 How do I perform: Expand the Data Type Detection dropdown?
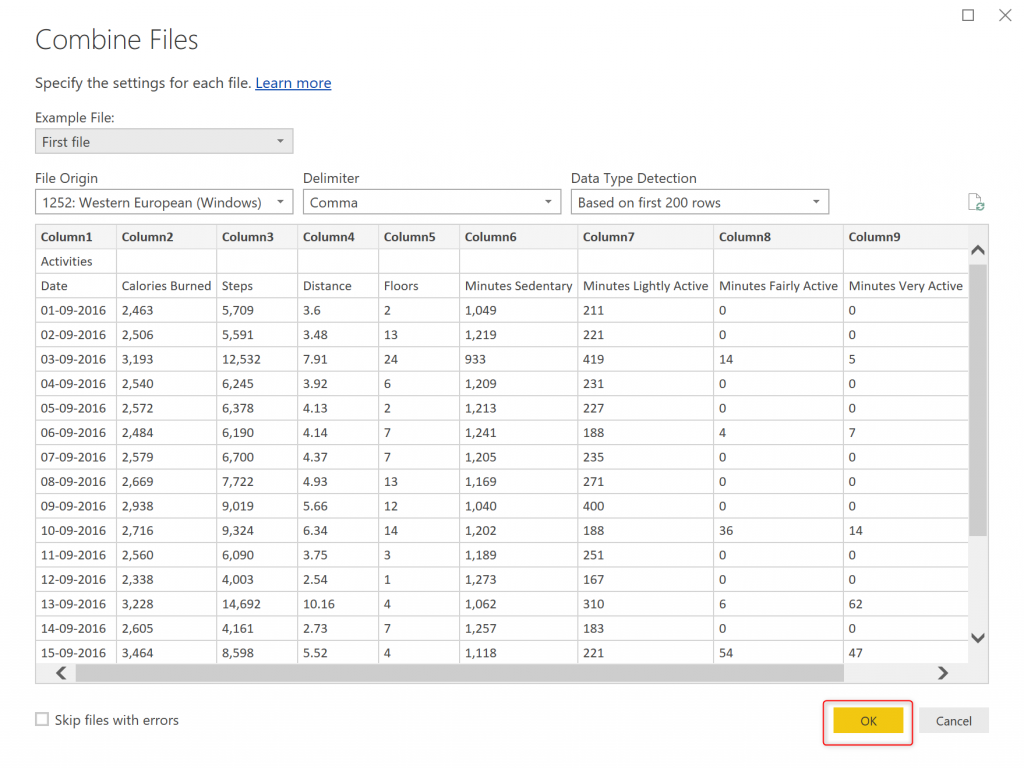tap(700, 202)
